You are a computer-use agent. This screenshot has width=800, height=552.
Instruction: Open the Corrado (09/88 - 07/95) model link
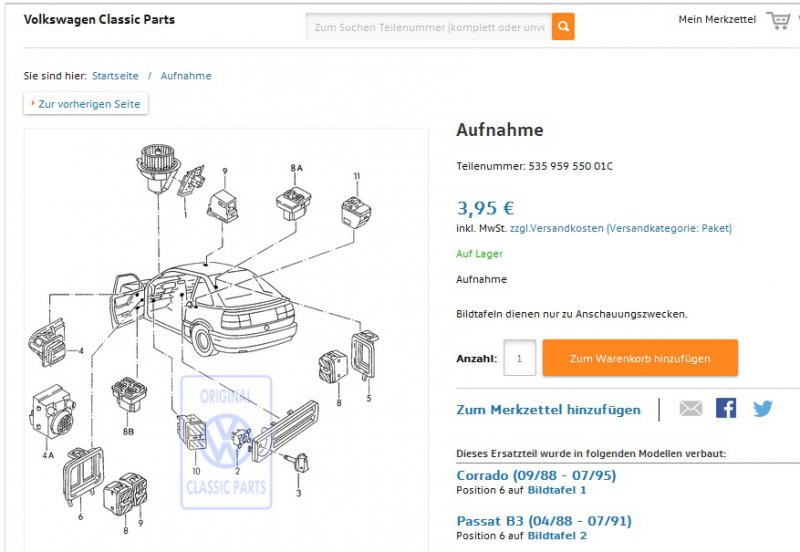(536, 475)
